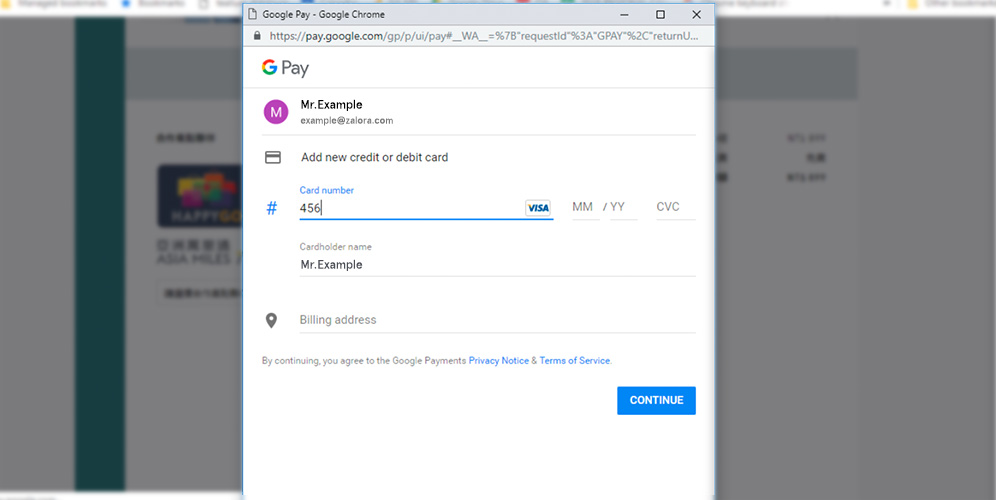Viewport: 996px width, 500px height.
Task: Click the YY expiry year field
Action: coord(623,207)
